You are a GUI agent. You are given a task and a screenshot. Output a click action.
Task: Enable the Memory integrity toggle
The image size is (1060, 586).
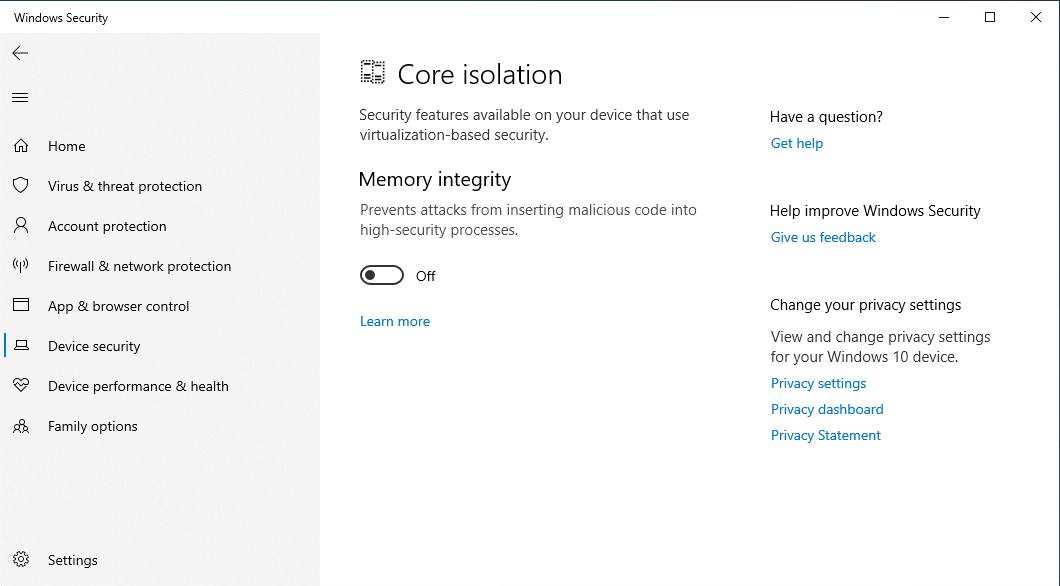[382, 276]
